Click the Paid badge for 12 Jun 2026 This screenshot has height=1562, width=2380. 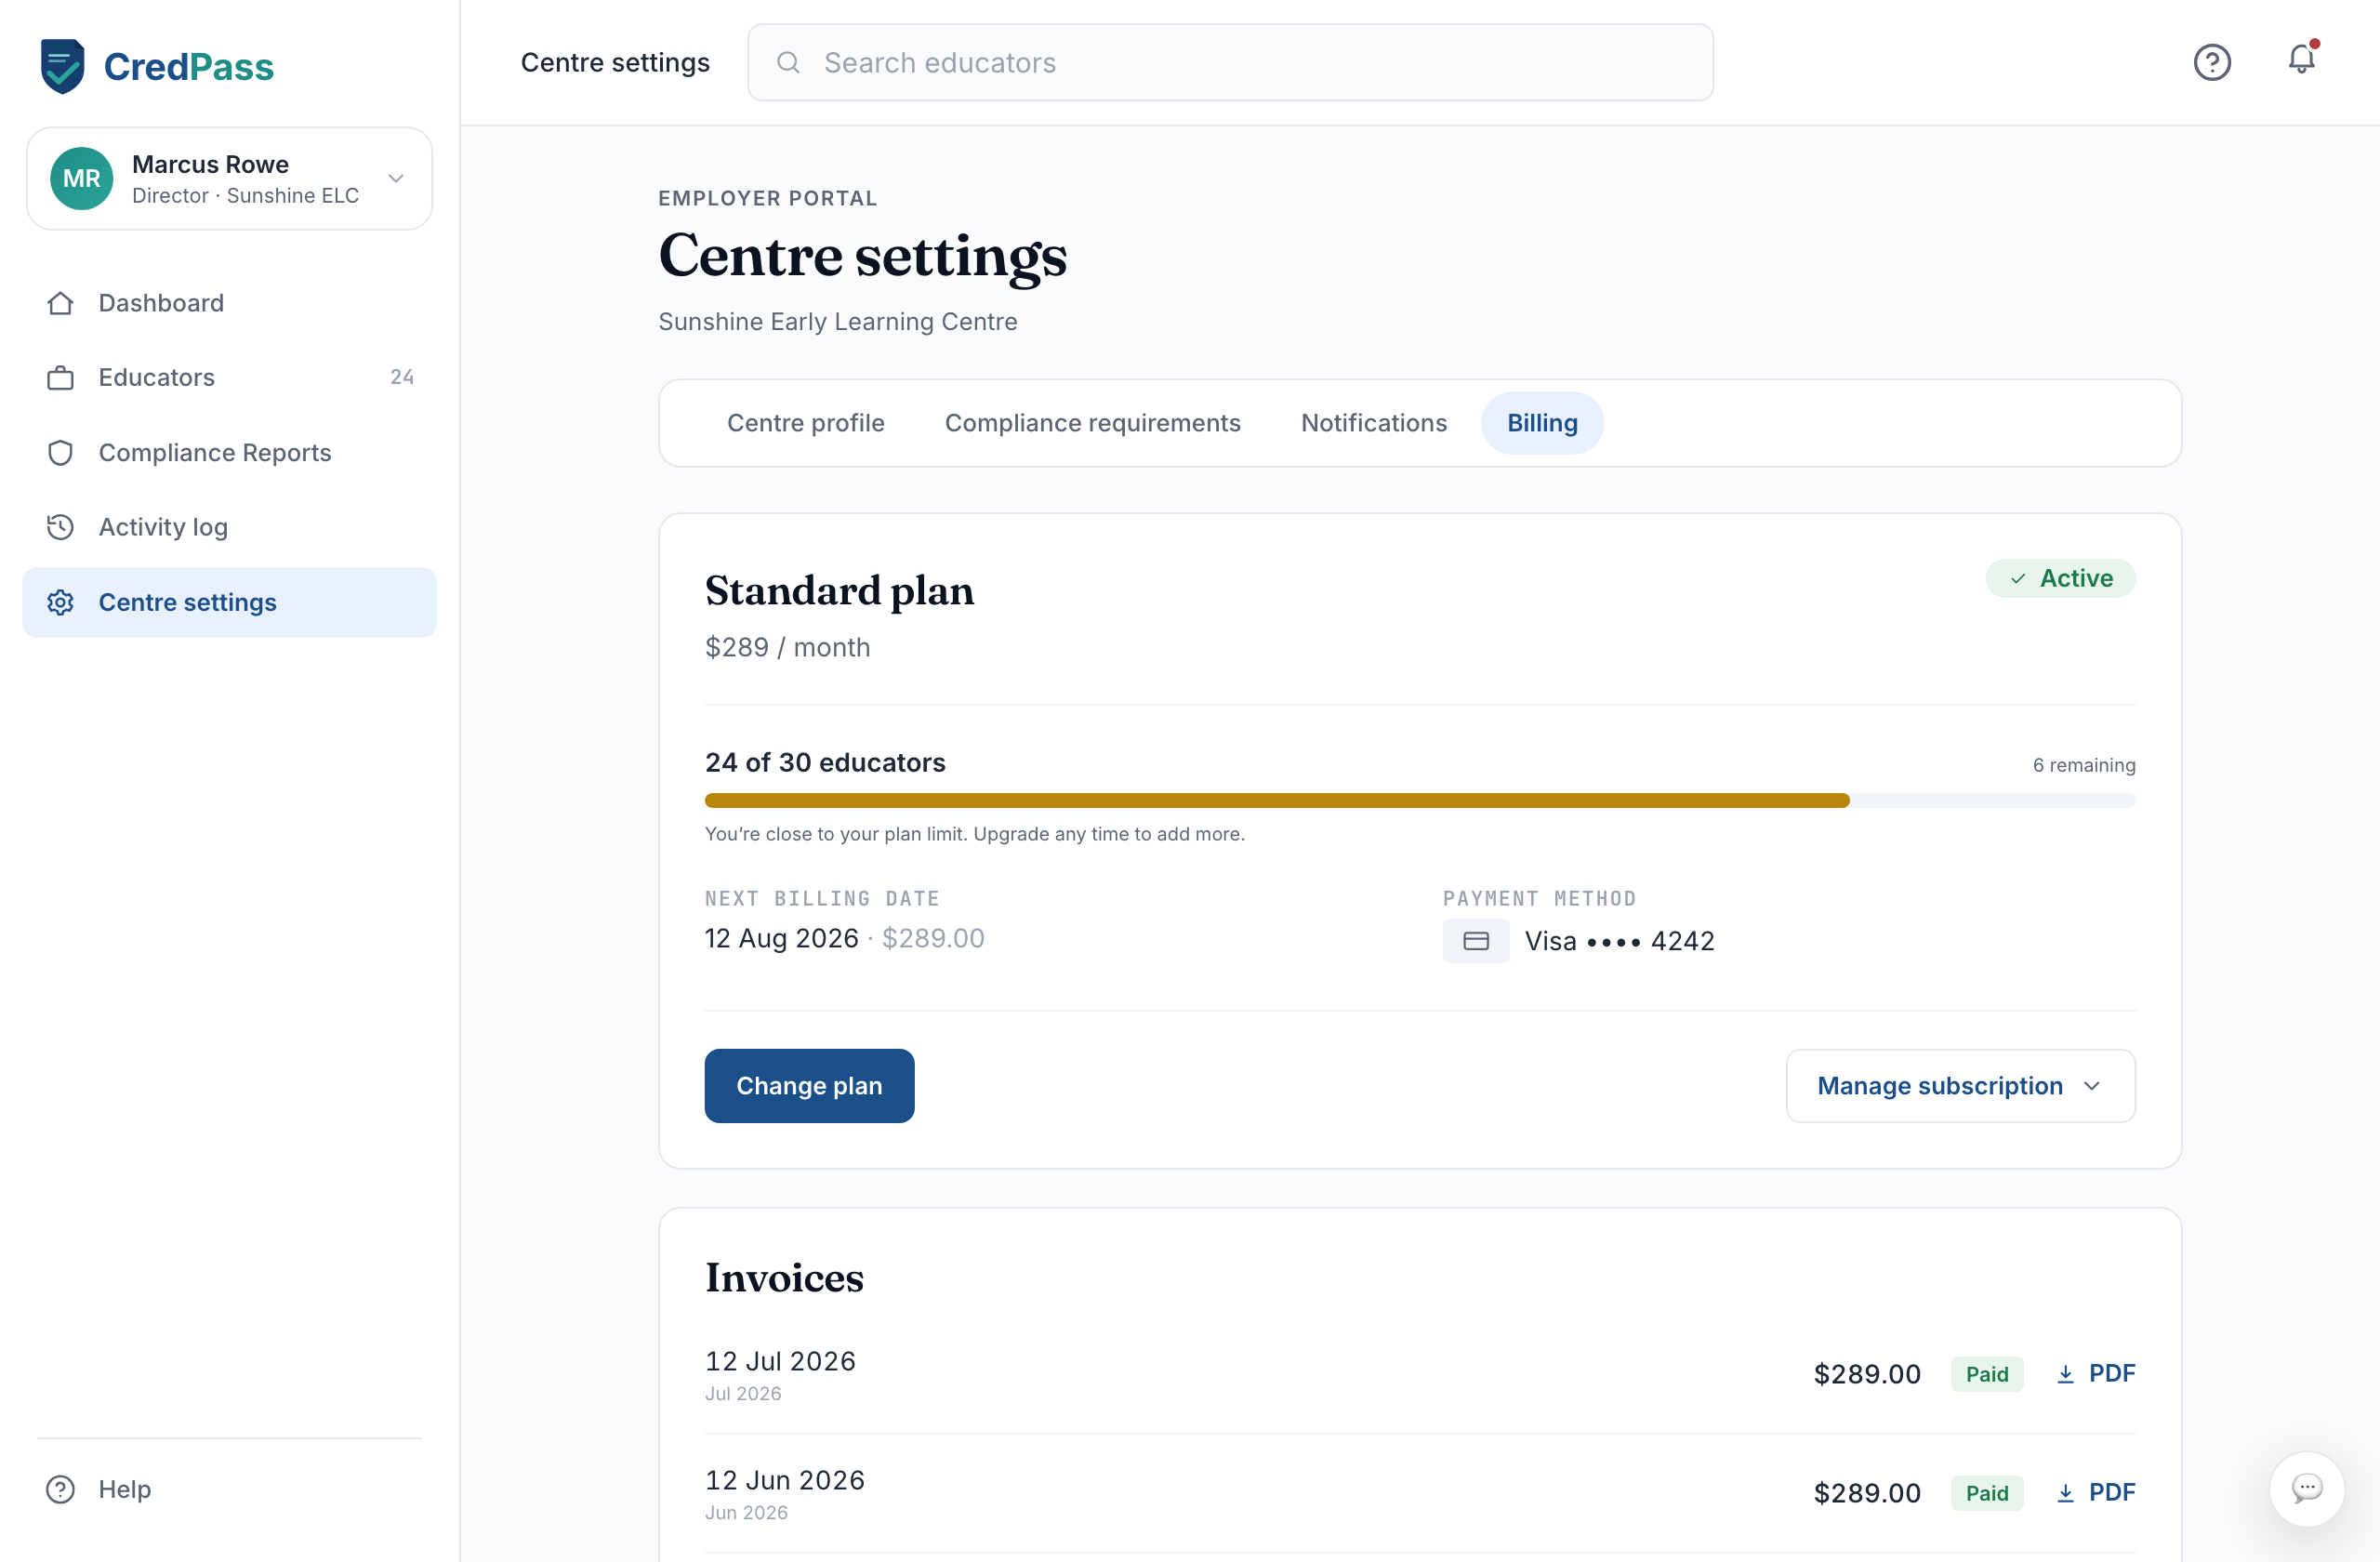pos(1986,1493)
